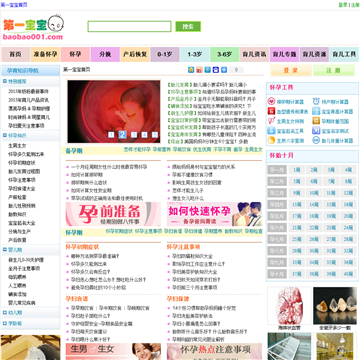Open the 育儿资讯 navigation tab
The image size is (360, 360).
[254, 54]
